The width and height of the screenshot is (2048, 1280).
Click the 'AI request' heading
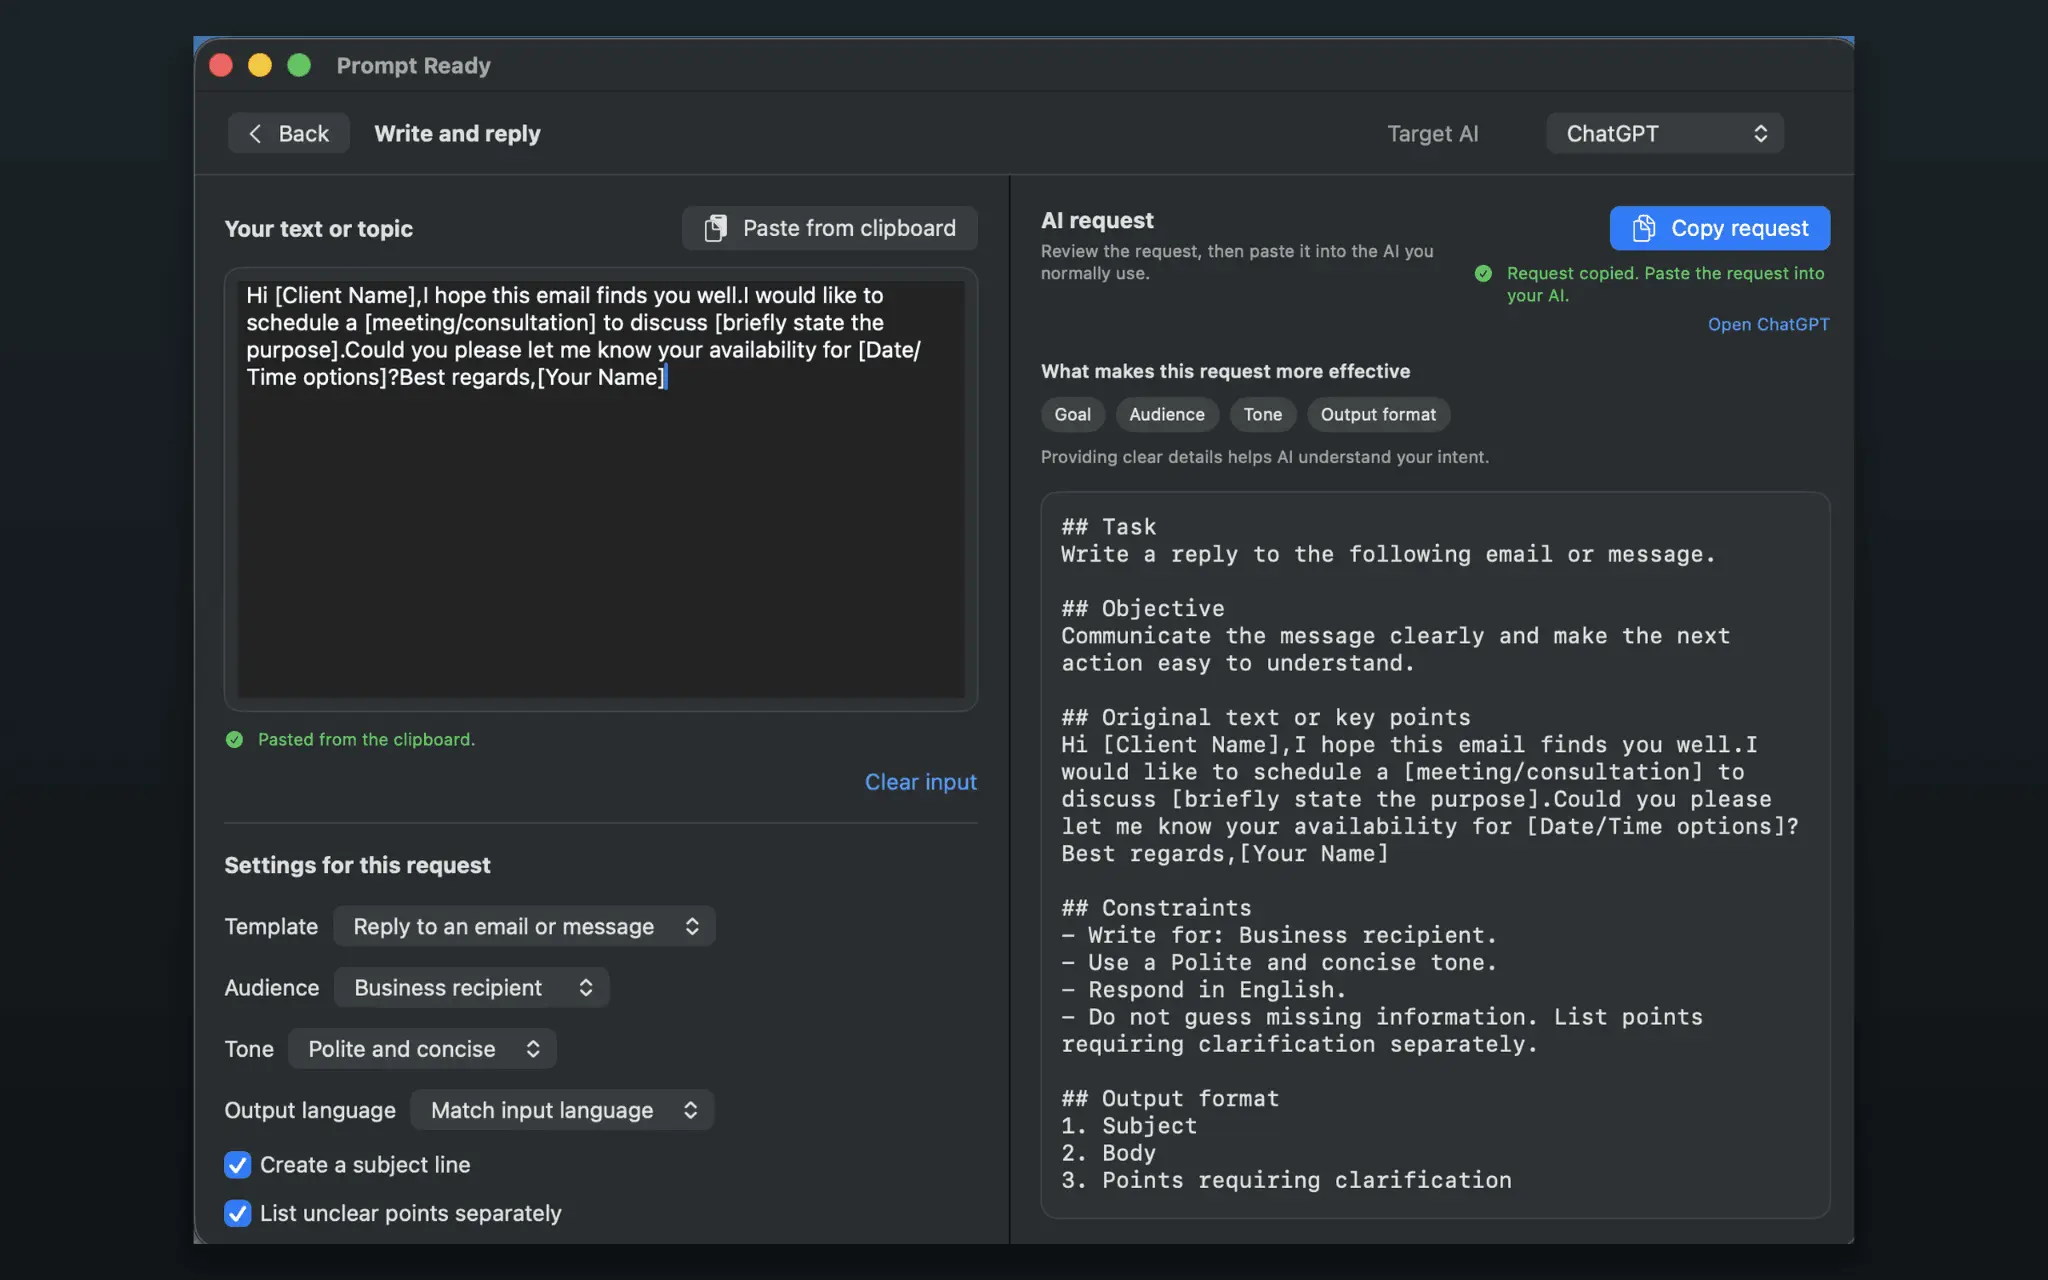pos(1097,220)
